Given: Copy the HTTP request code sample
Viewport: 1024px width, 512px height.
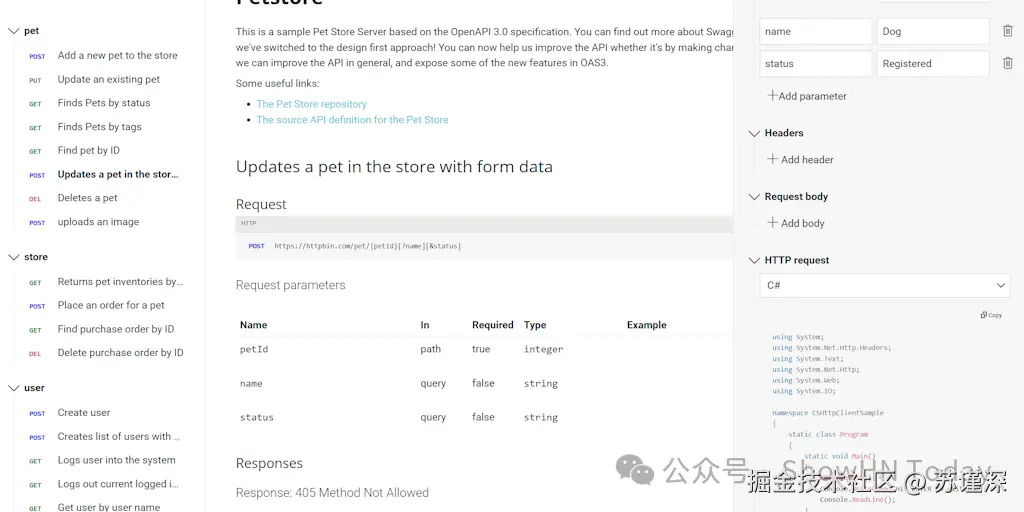Looking at the screenshot, I should [991, 315].
